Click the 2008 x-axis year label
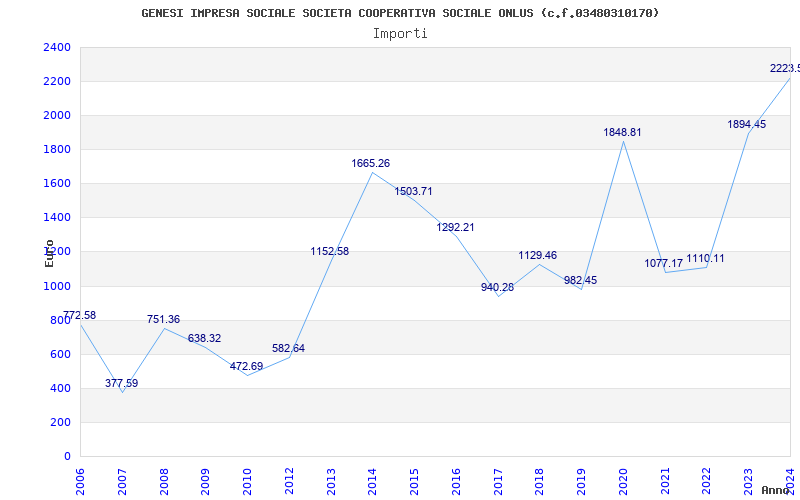Image resolution: width=800 pixels, height=500 pixels. 163,482
